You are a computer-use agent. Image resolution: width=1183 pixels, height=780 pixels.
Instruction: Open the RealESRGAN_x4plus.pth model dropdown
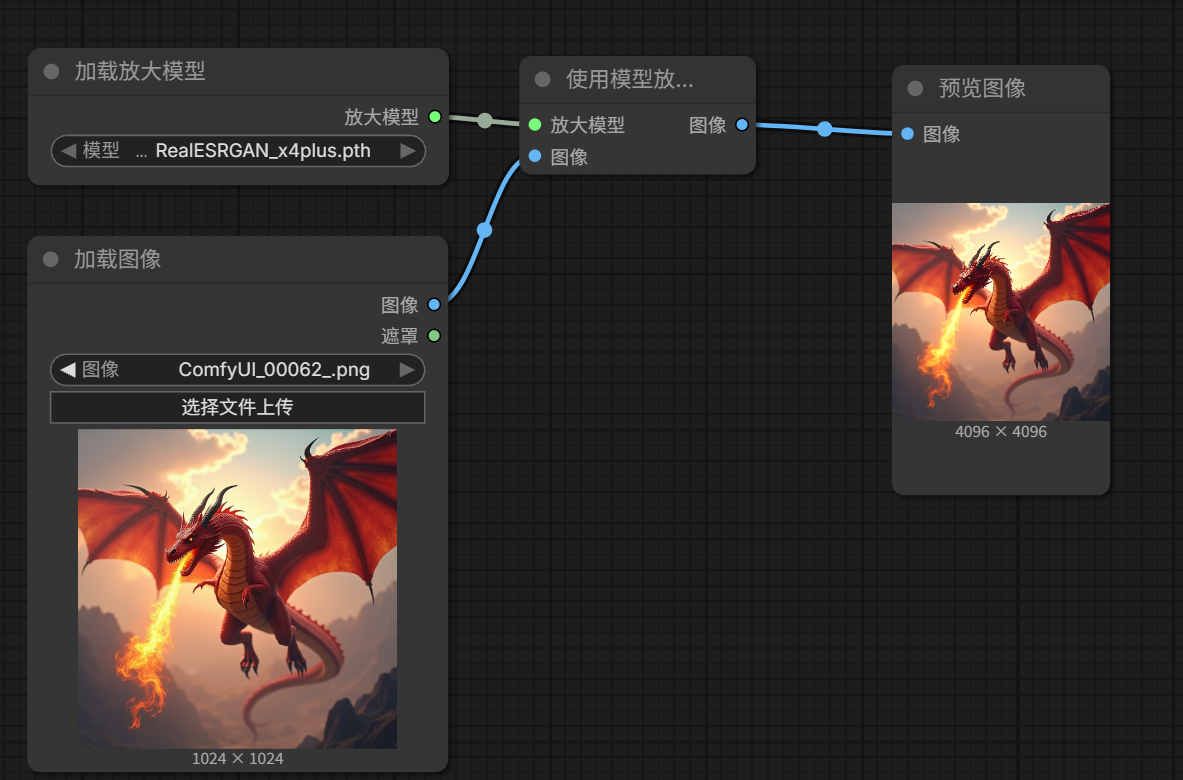[x=250, y=151]
